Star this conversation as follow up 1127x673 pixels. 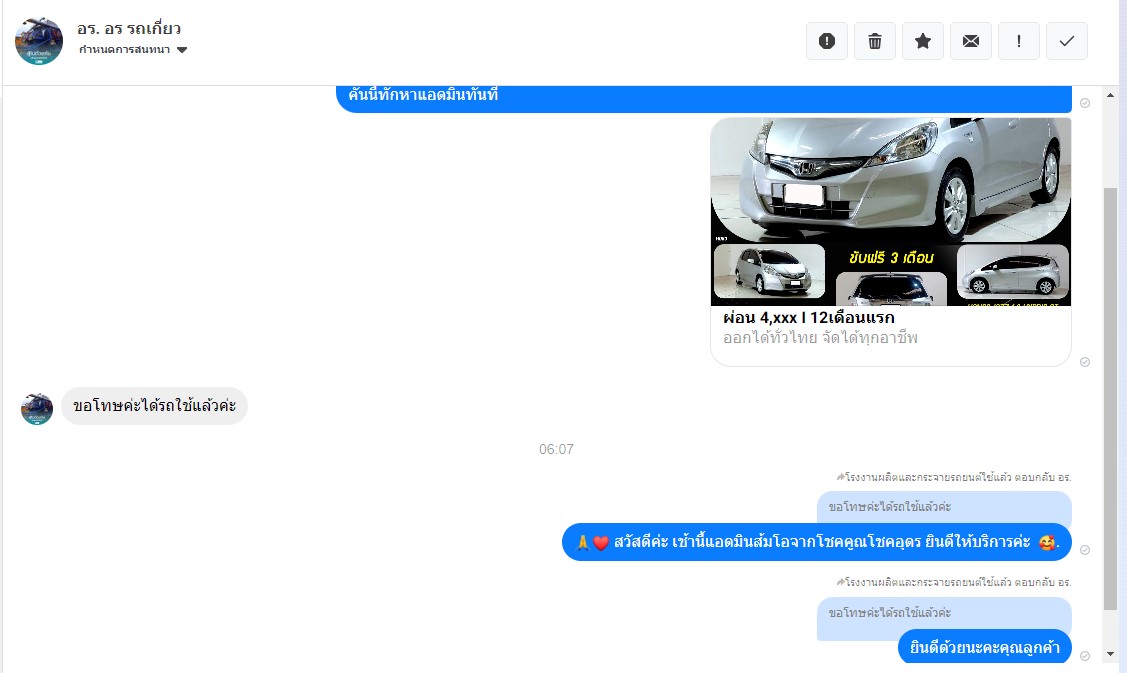pyautogui.click(x=923, y=41)
